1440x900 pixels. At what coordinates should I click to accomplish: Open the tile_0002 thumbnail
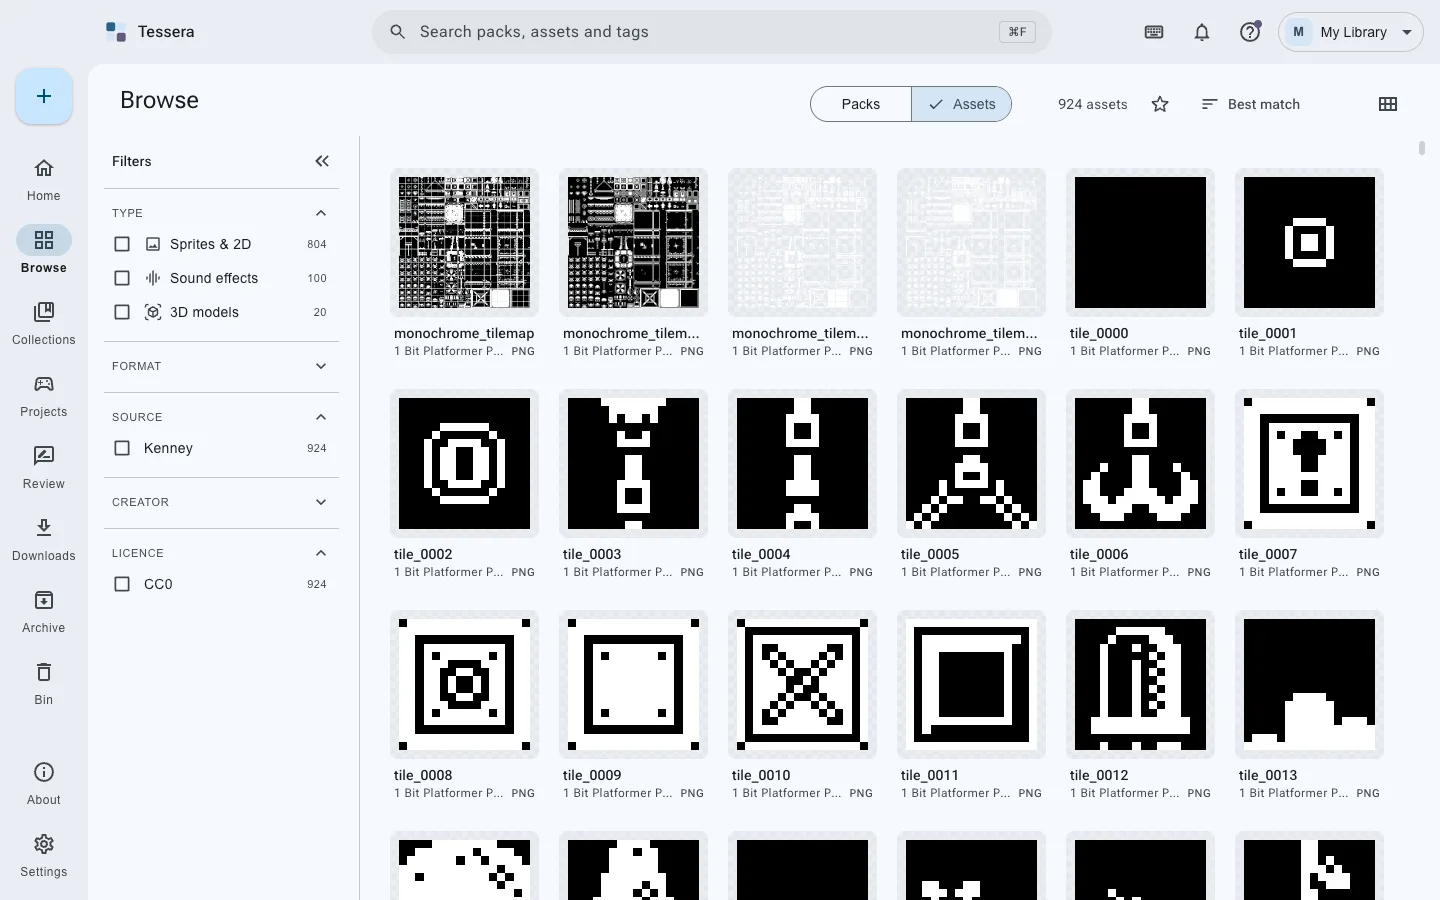point(464,464)
